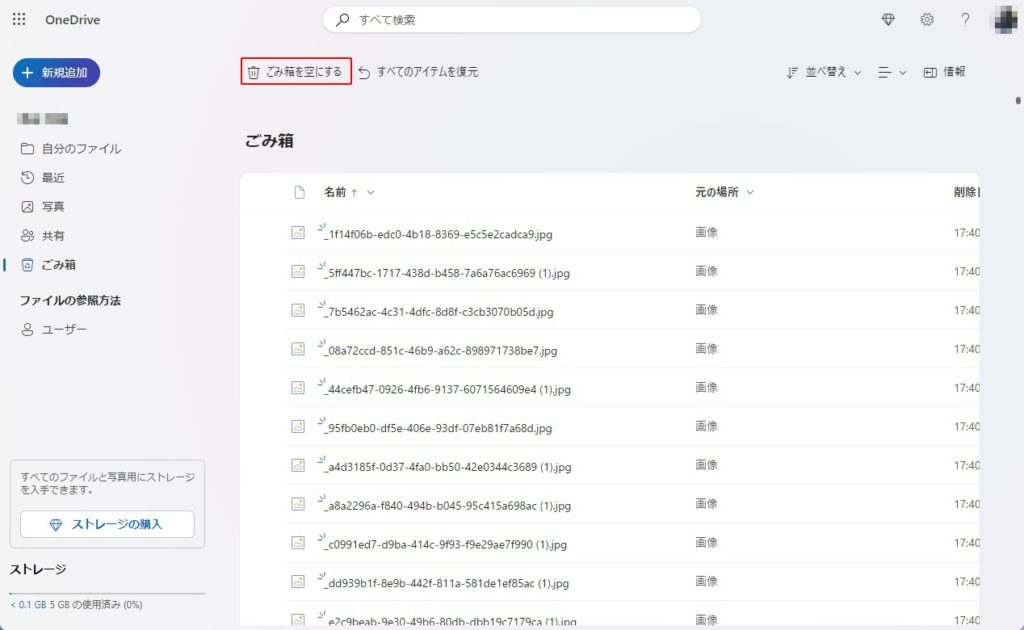The image size is (1024, 630).
Task: Open 写真 in the sidebar
Action: click(52, 206)
